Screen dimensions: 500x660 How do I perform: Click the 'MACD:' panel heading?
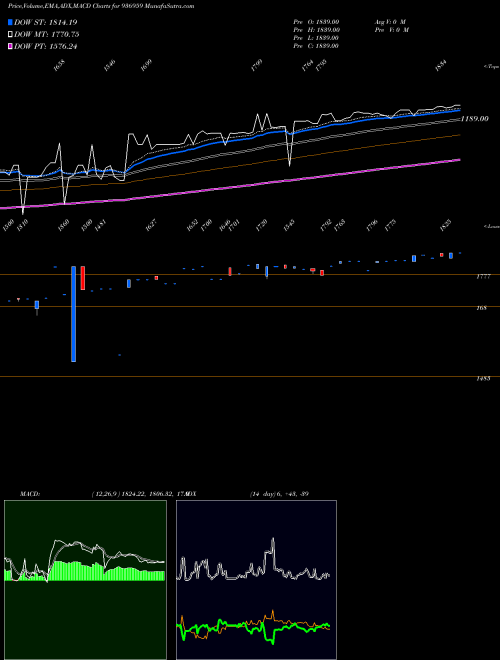click(30, 494)
